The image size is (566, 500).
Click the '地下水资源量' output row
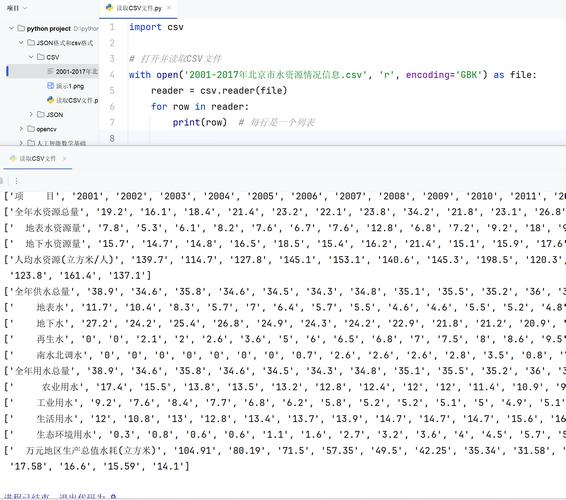click(x=284, y=244)
